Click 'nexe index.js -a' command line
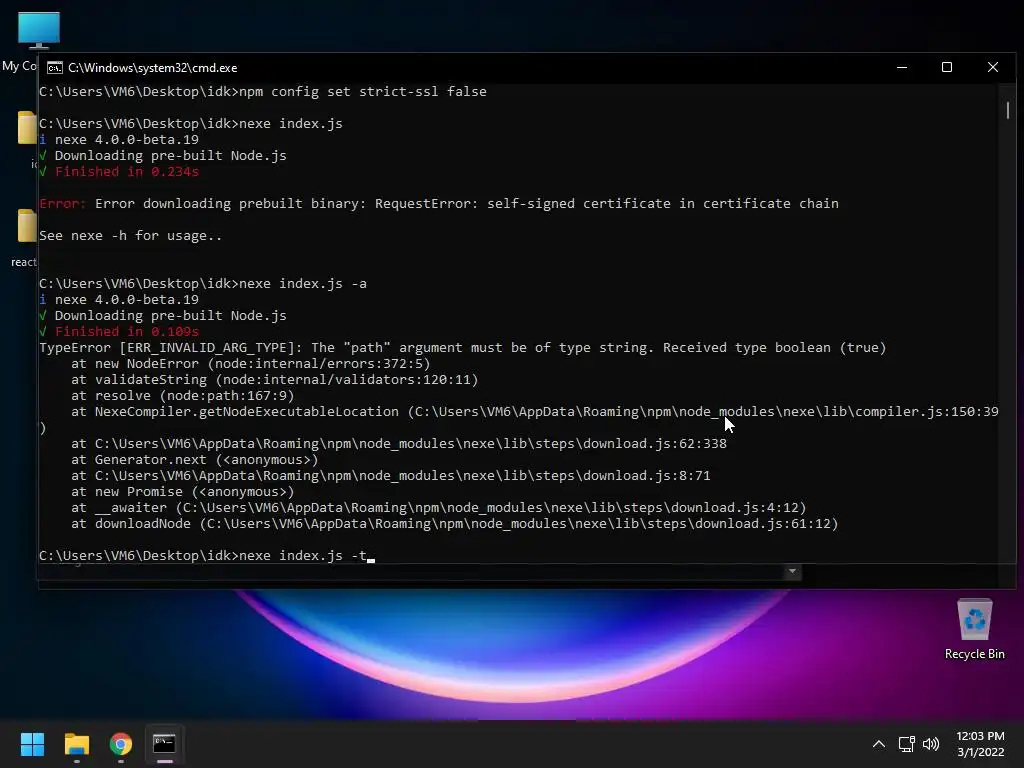The image size is (1024, 768). (x=202, y=283)
